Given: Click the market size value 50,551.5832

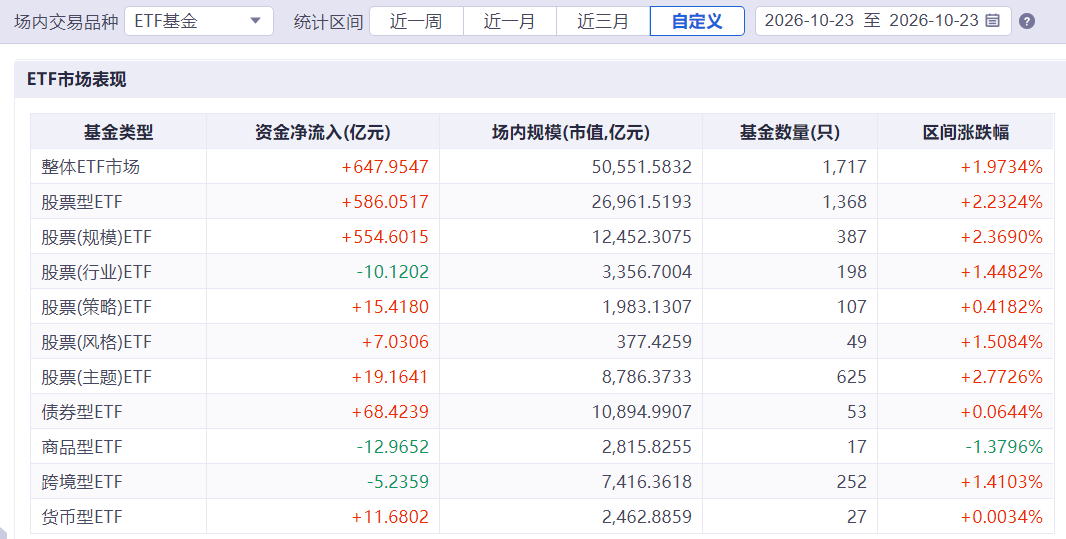Looking at the screenshot, I should point(642,167).
